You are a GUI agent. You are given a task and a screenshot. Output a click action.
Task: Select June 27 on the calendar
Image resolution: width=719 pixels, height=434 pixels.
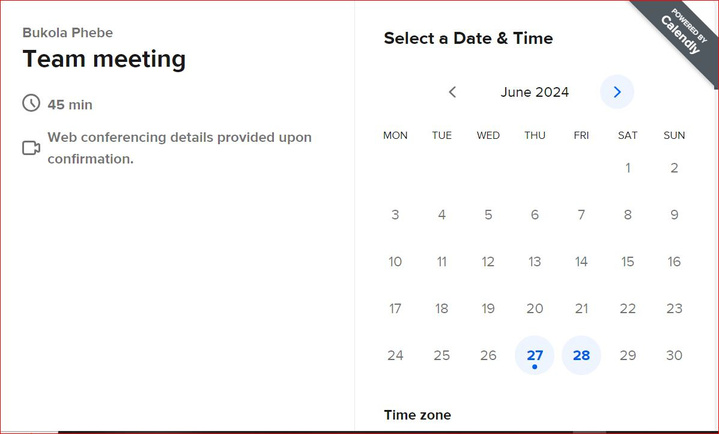click(x=535, y=355)
